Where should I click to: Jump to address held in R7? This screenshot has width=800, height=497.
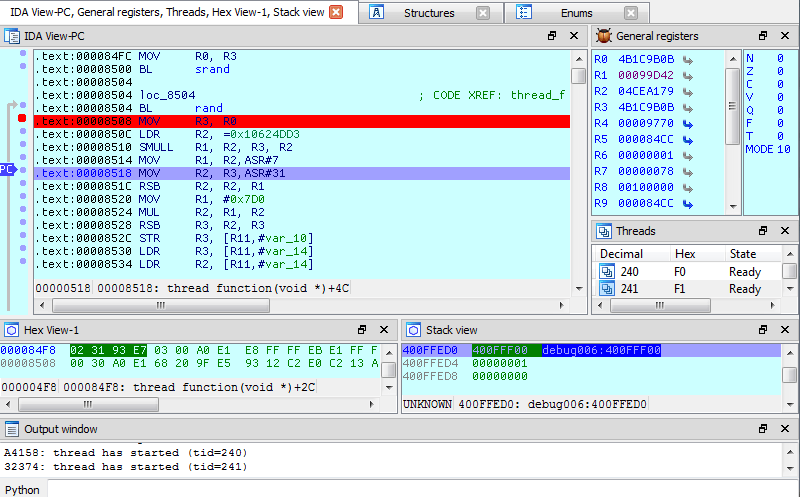688,172
